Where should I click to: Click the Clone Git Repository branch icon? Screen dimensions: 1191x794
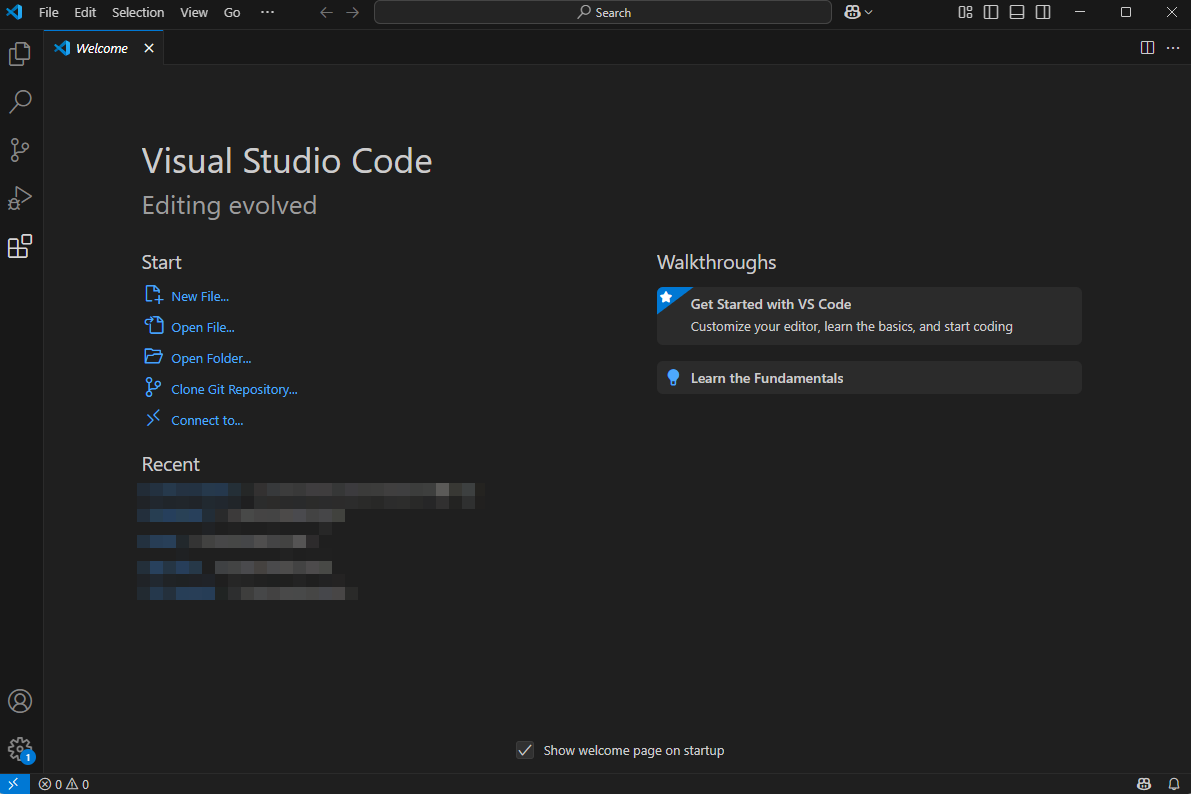pyautogui.click(x=153, y=388)
